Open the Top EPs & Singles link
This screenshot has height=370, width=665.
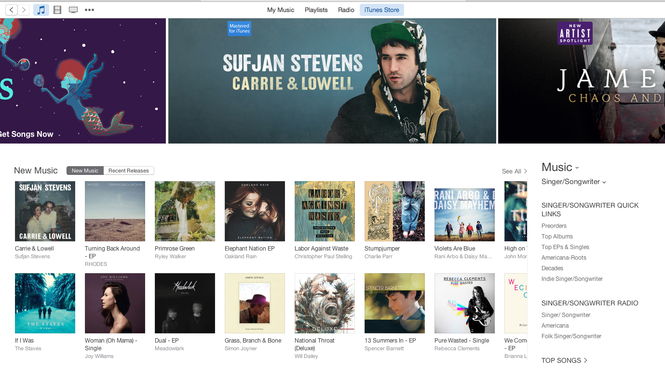[565, 247]
